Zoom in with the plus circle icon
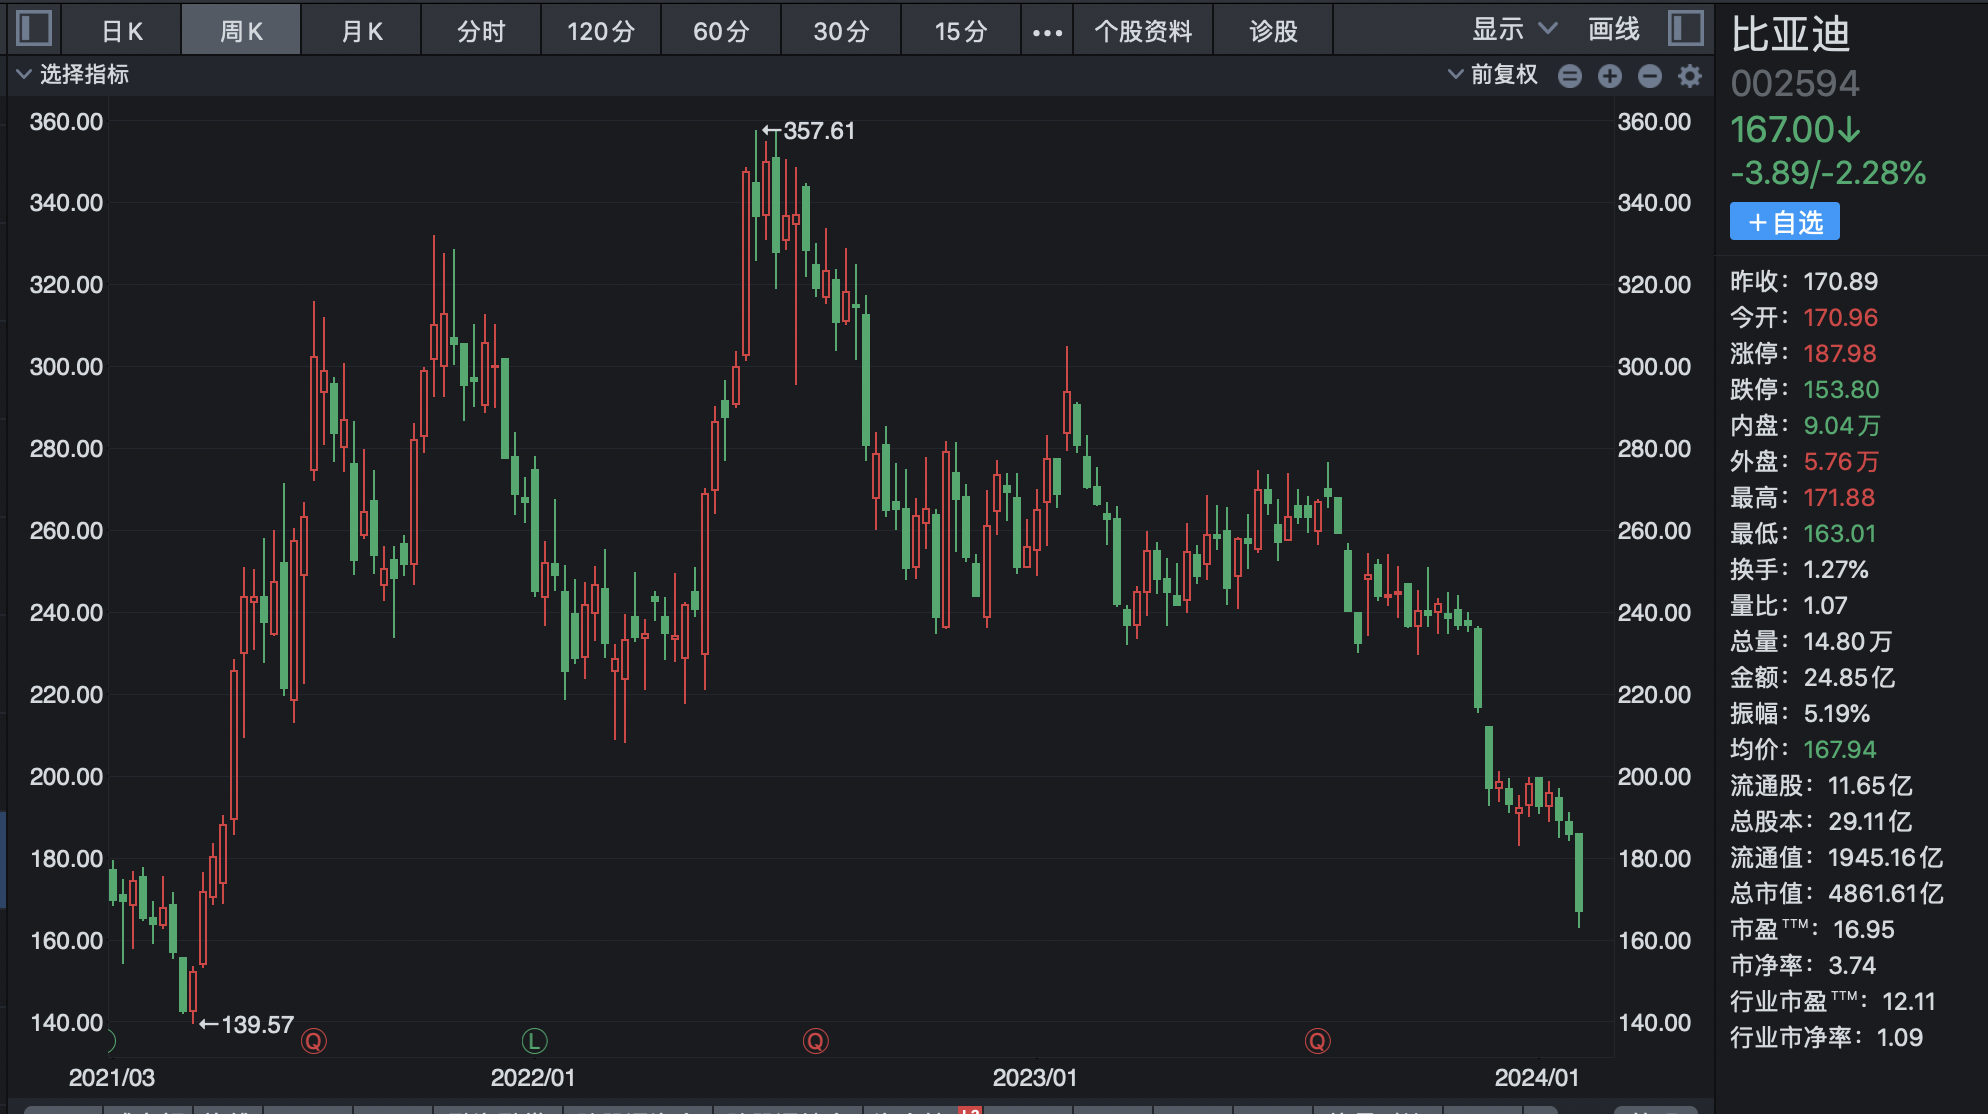Image resolution: width=1988 pixels, height=1114 pixels. [x=1610, y=76]
